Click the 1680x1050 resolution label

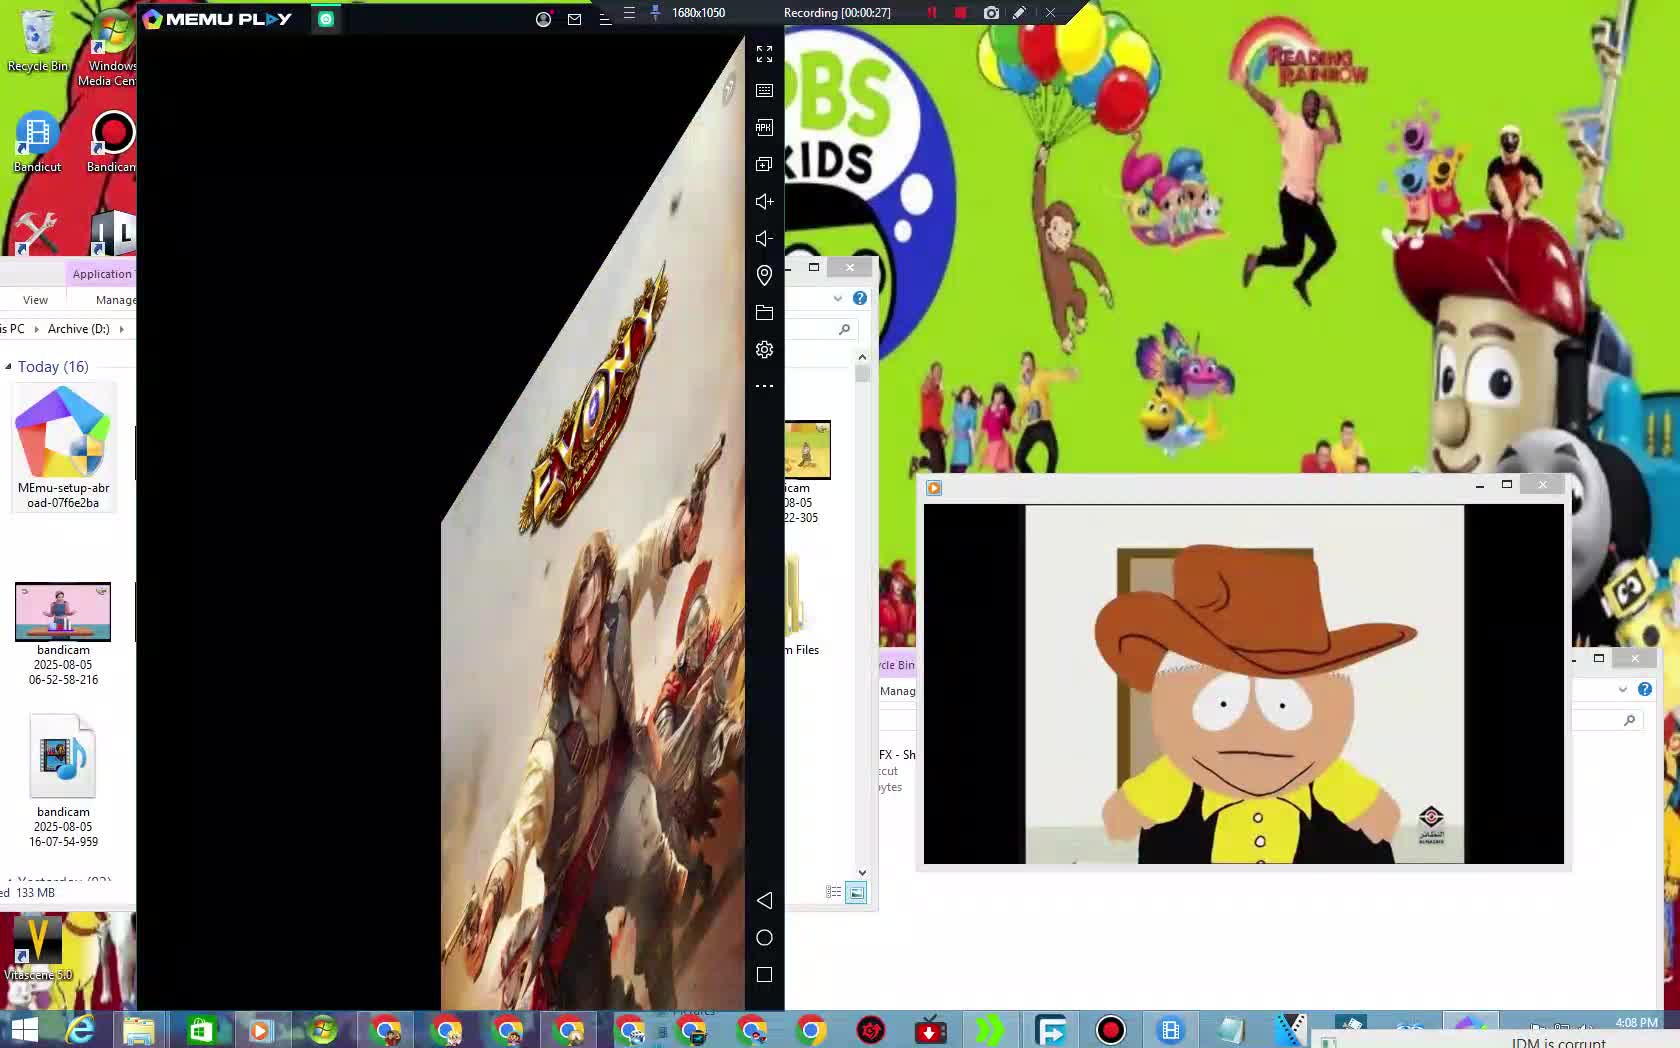[698, 13]
